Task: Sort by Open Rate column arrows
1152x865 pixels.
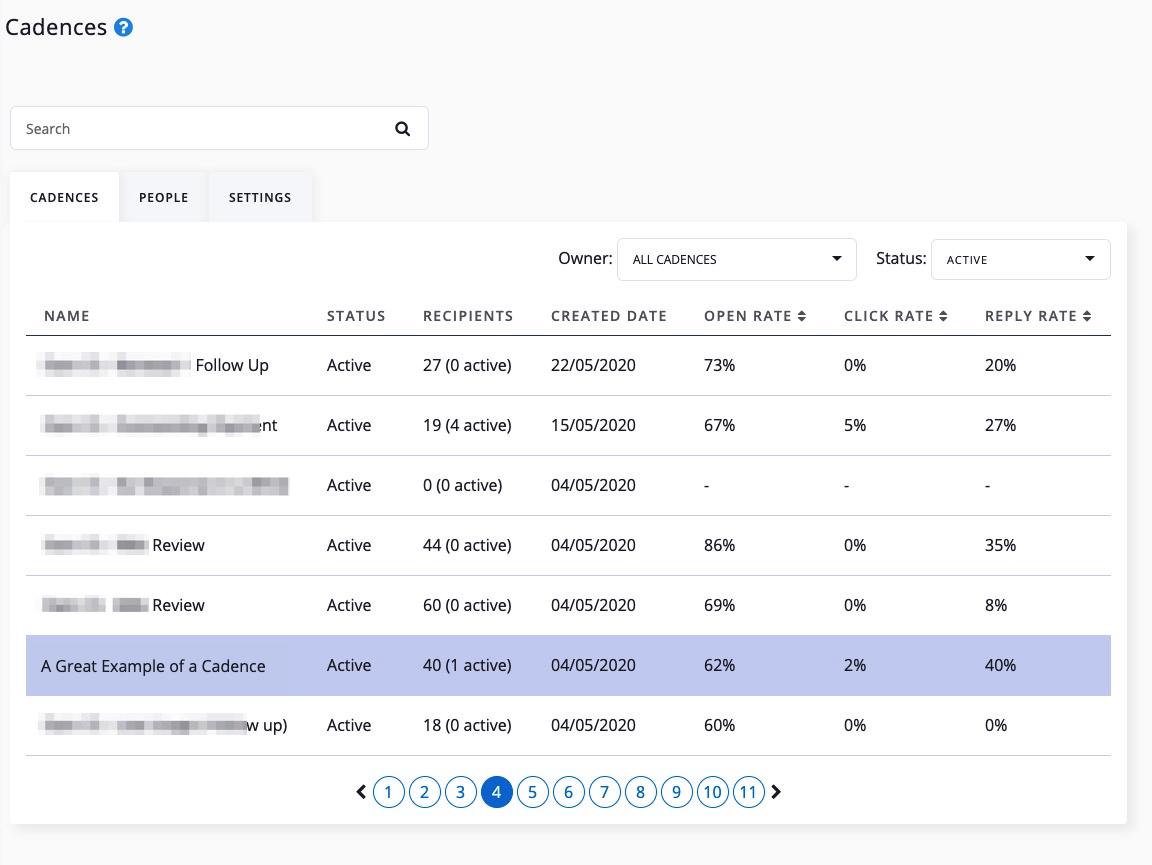Action: point(801,316)
